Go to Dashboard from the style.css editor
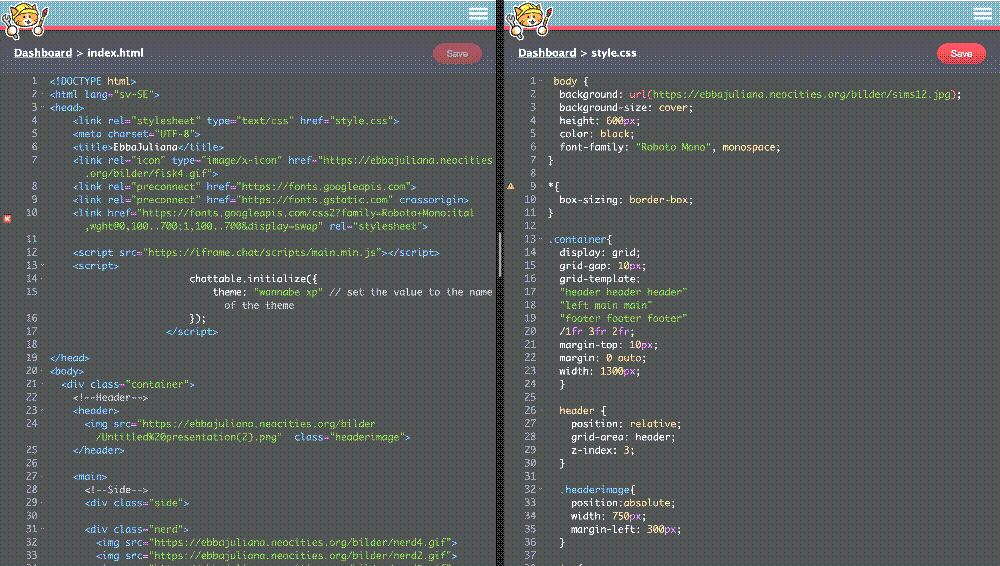The image size is (1000, 566). [x=546, y=53]
